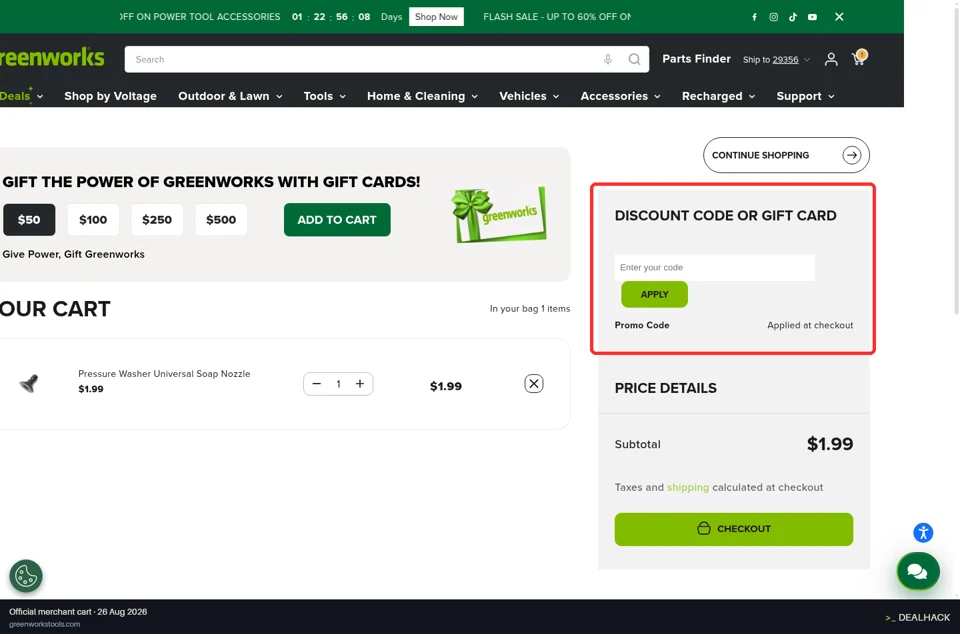The height and width of the screenshot is (634, 960).
Task: Expand the Recharged menu
Action: [718, 96]
